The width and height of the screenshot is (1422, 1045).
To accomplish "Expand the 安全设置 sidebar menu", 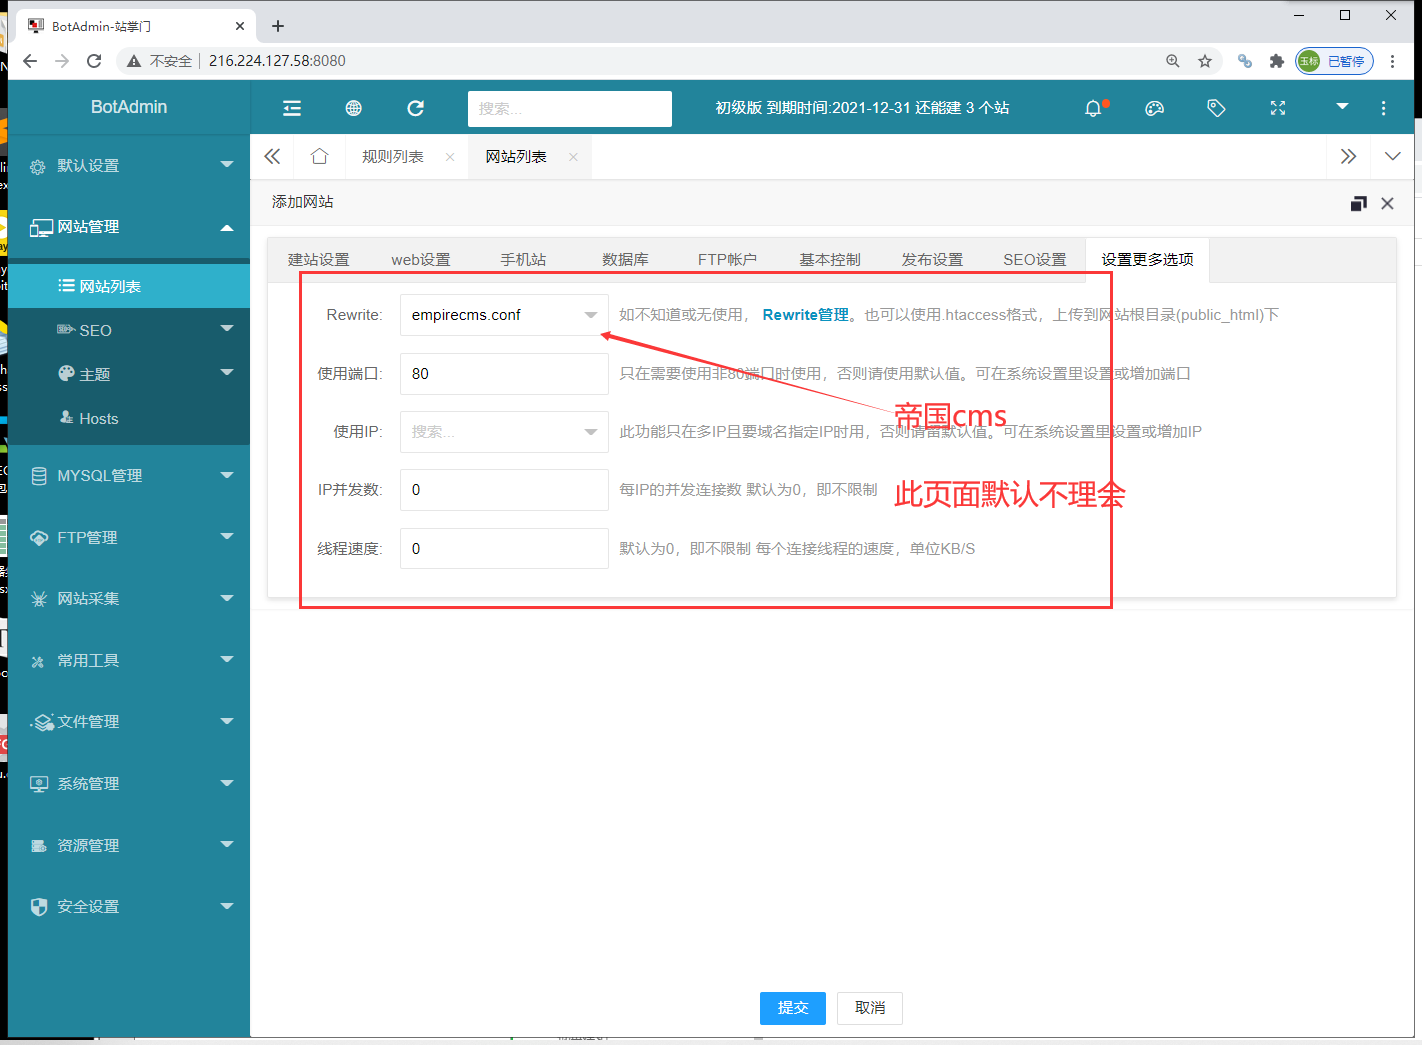I will tap(129, 907).
